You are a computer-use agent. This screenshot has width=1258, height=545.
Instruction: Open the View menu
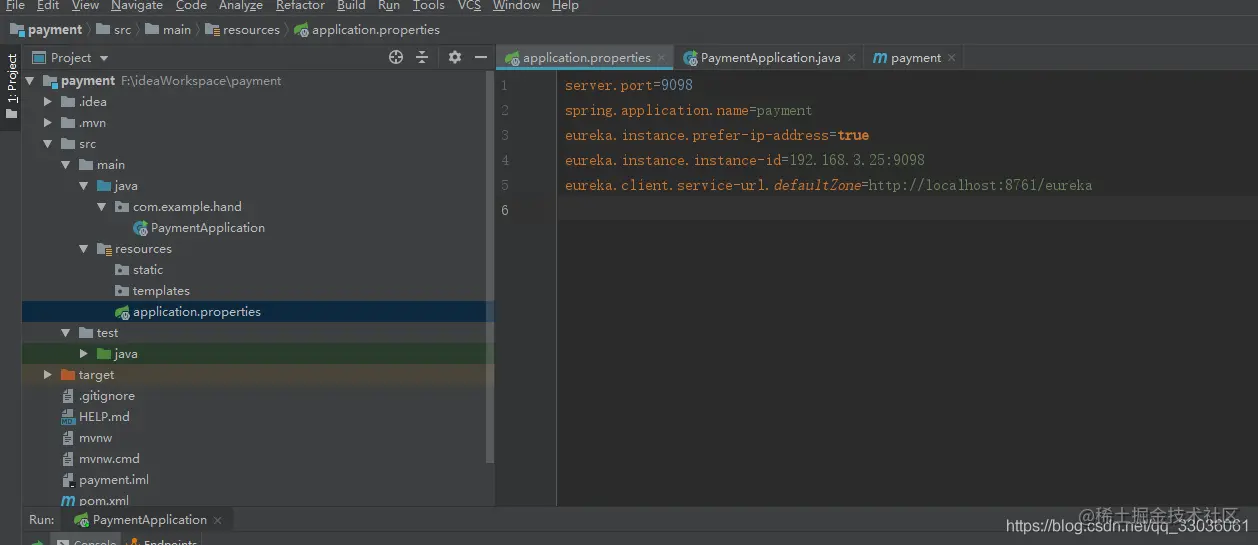85,5
